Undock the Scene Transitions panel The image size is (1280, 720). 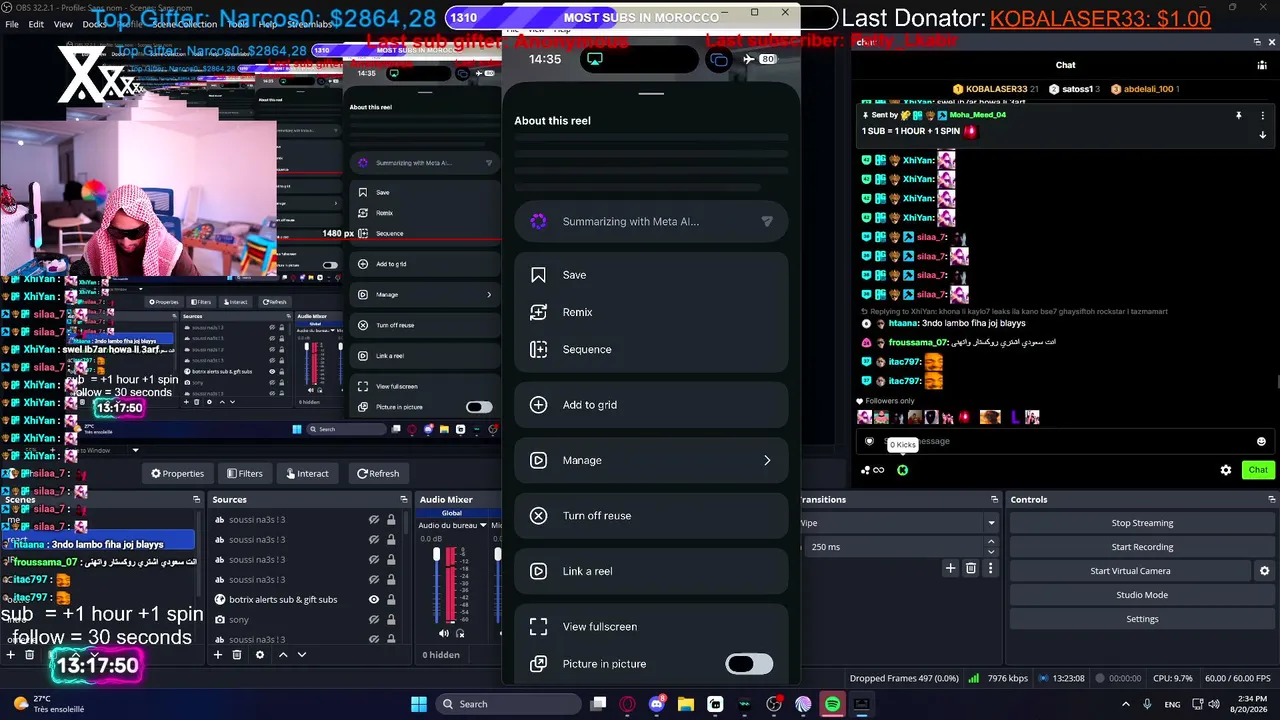click(x=994, y=499)
